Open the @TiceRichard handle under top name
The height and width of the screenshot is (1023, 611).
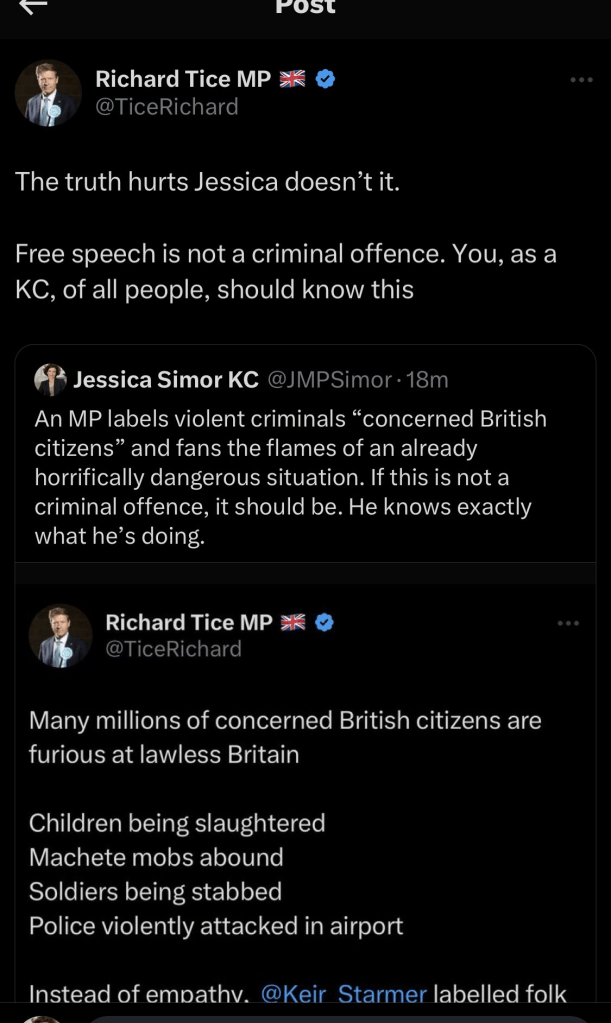(x=166, y=107)
